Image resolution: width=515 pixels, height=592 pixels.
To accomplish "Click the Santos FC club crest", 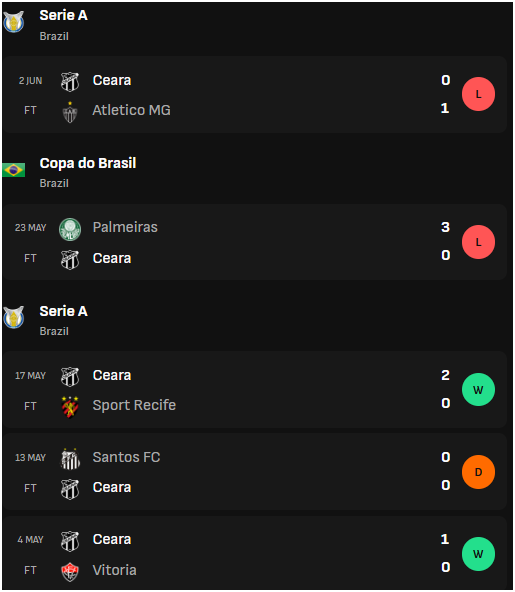I will tap(70, 459).
